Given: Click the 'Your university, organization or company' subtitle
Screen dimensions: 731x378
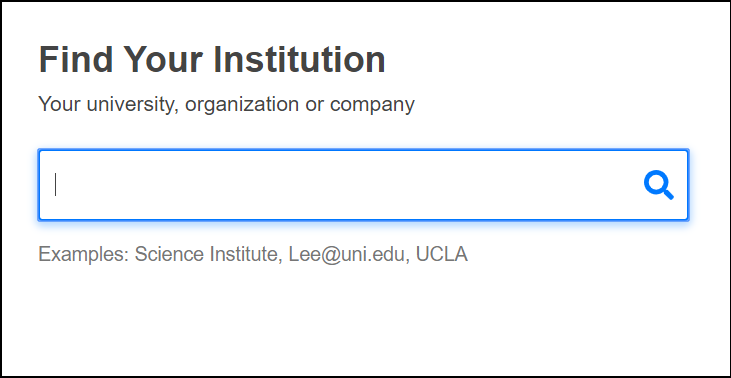Looking at the screenshot, I should (x=226, y=104).
